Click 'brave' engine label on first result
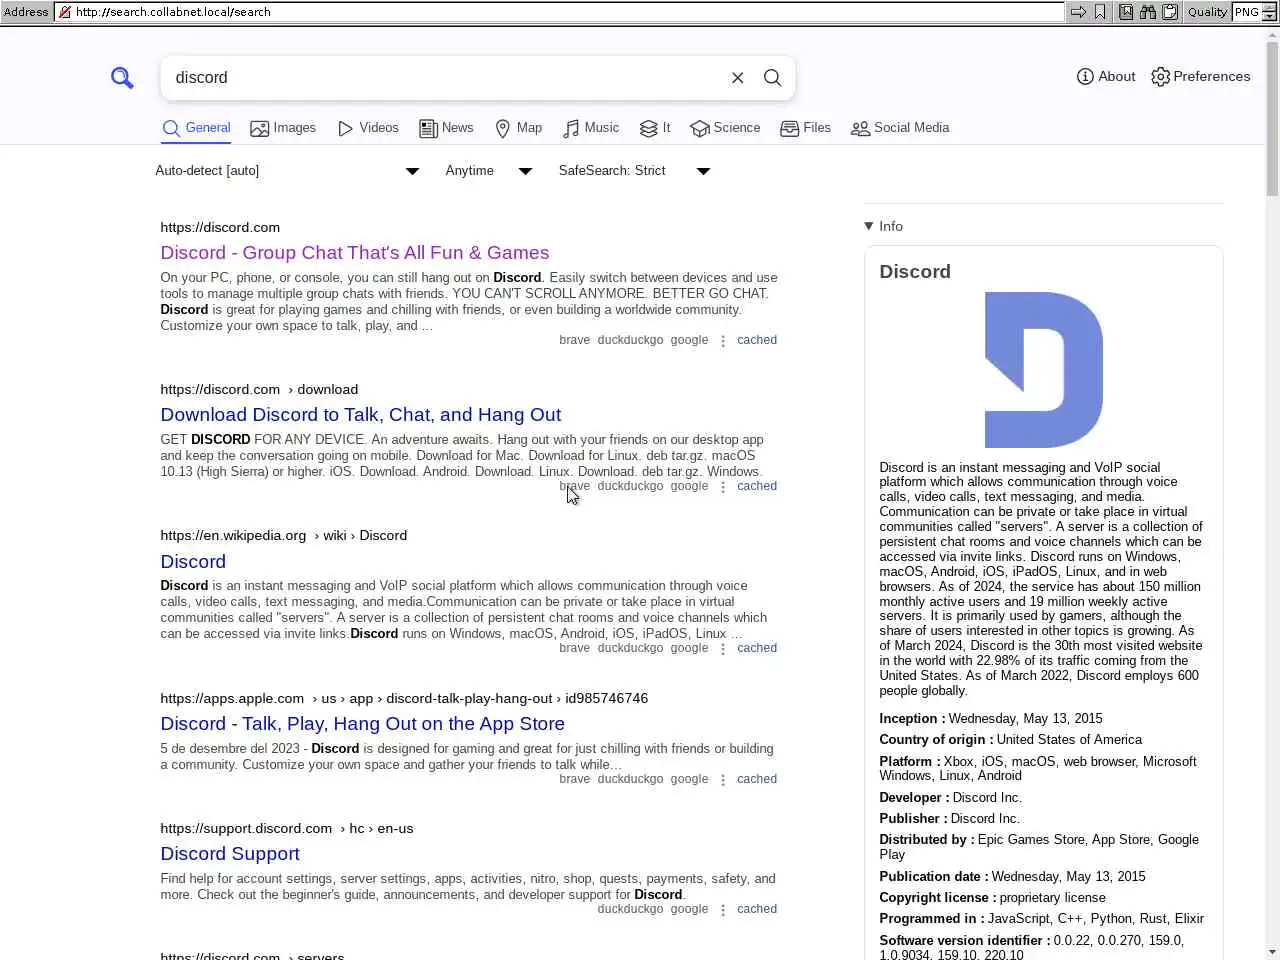The height and width of the screenshot is (960, 1280). tap(574, 340)
